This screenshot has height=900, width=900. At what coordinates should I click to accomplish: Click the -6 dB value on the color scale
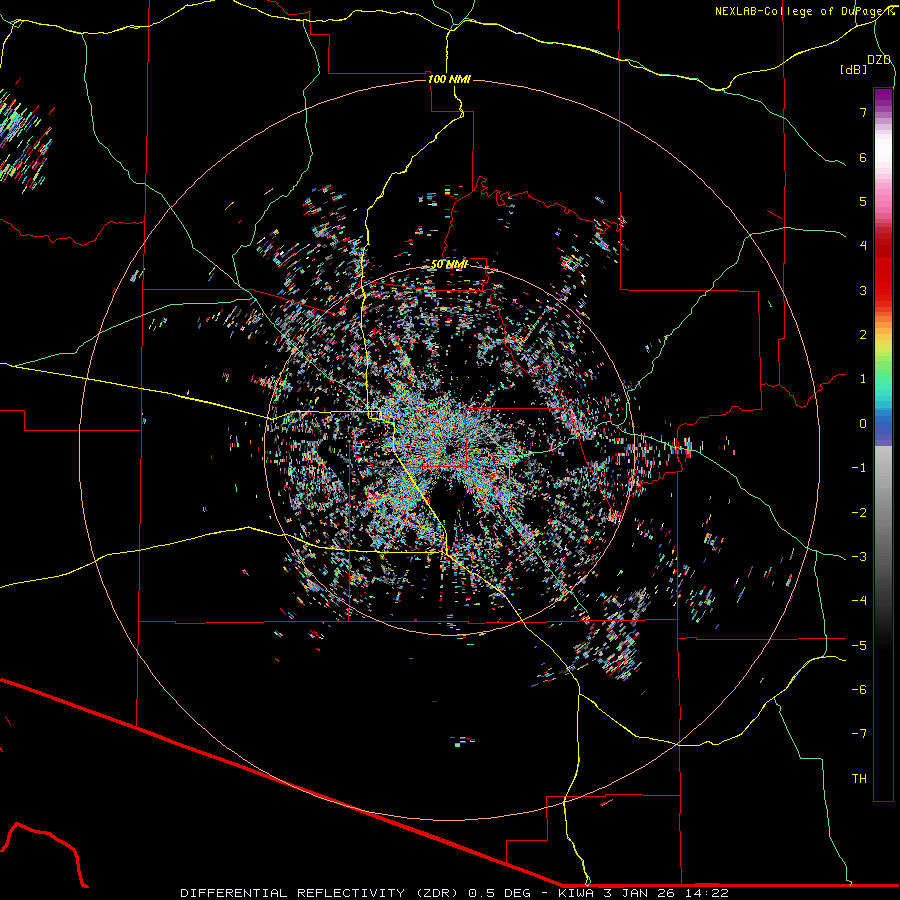pos(859,690)
